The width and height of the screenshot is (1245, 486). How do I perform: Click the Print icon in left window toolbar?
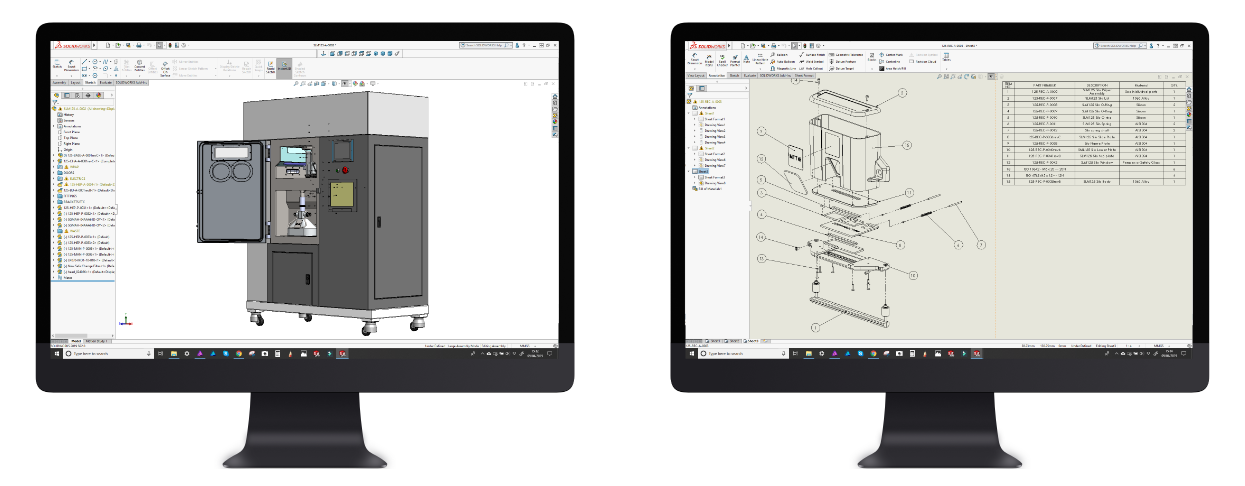tap(138, 45)
